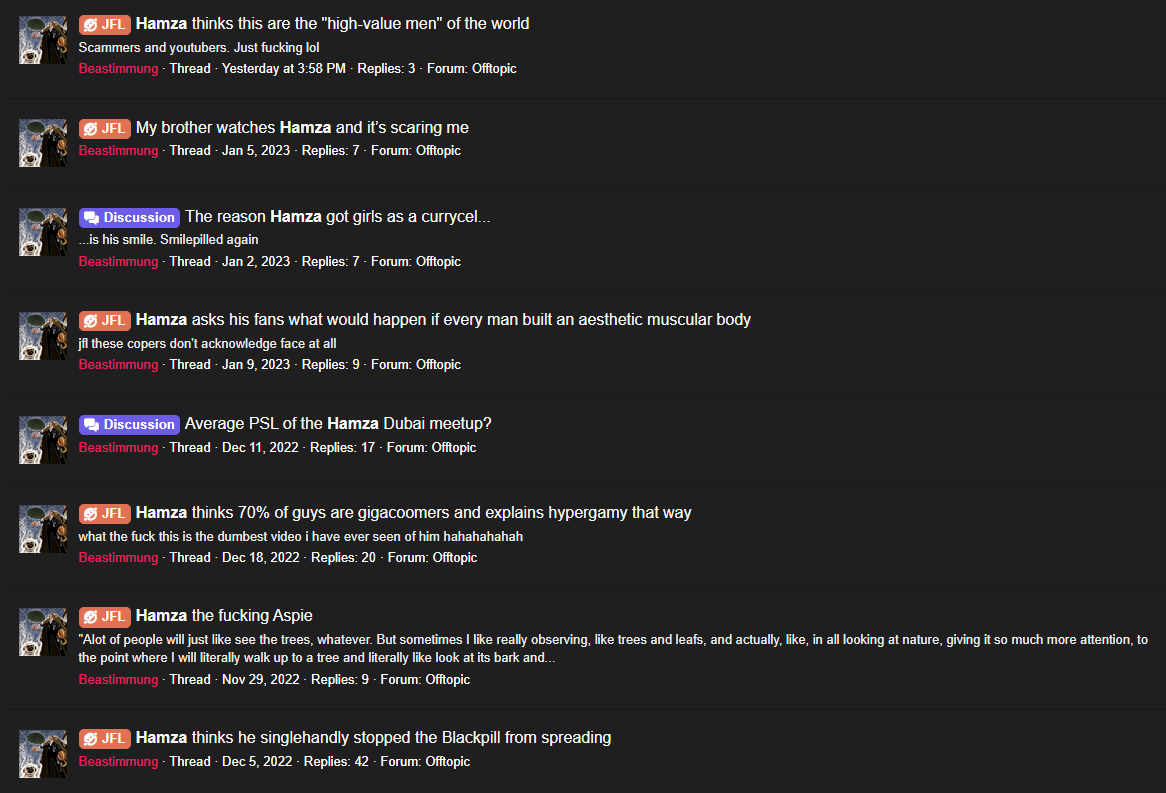Click JFL tag on 'stopped the Blackpill' thread
The width and height of the screenshot is (1166, 793).
pyautogui.click(x=105, y=739)
